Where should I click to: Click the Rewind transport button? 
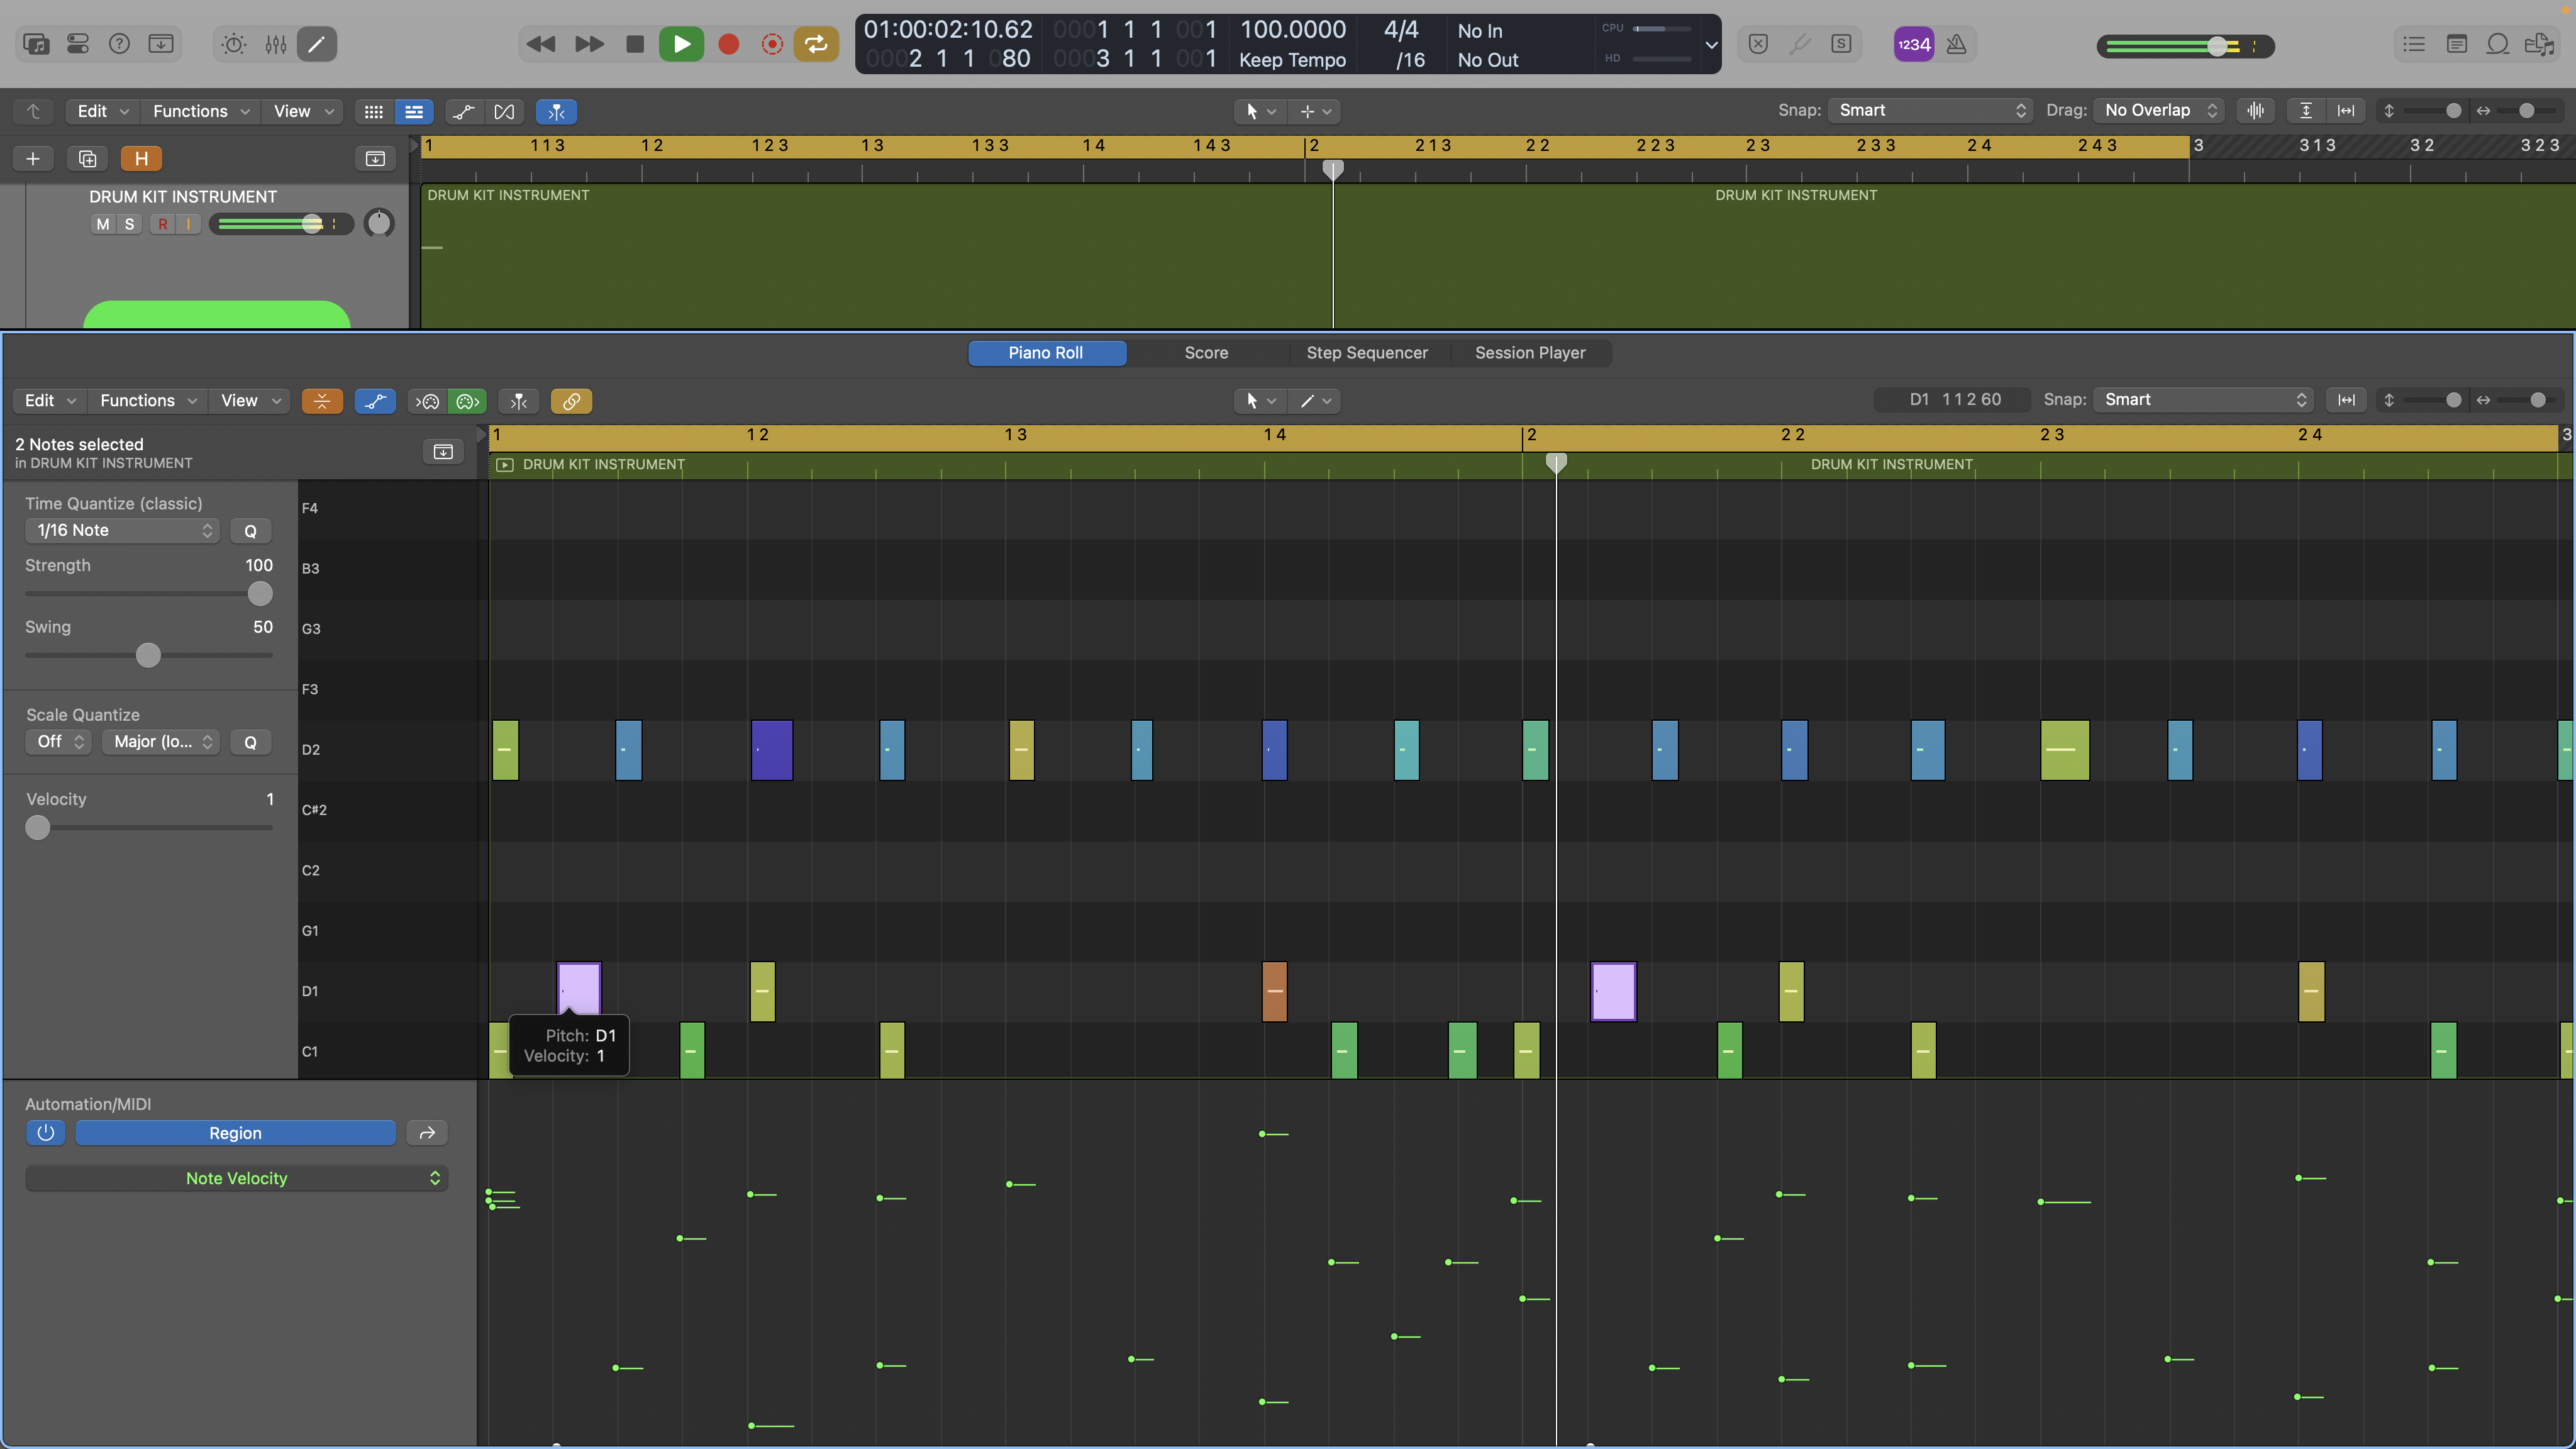[541, 44]
